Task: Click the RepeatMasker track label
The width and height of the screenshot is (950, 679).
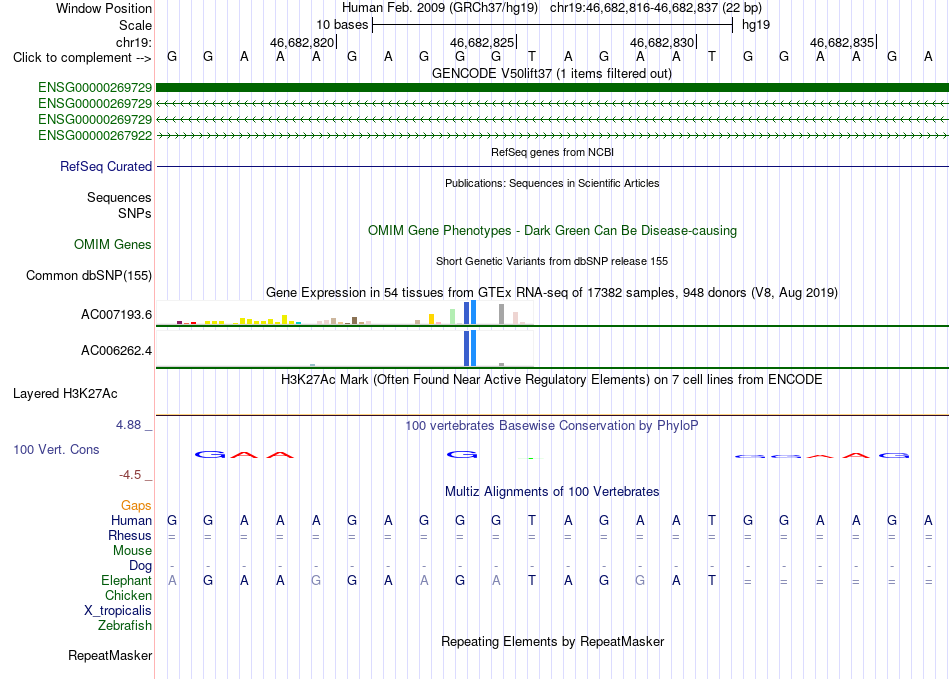Action: coord(110,656)
